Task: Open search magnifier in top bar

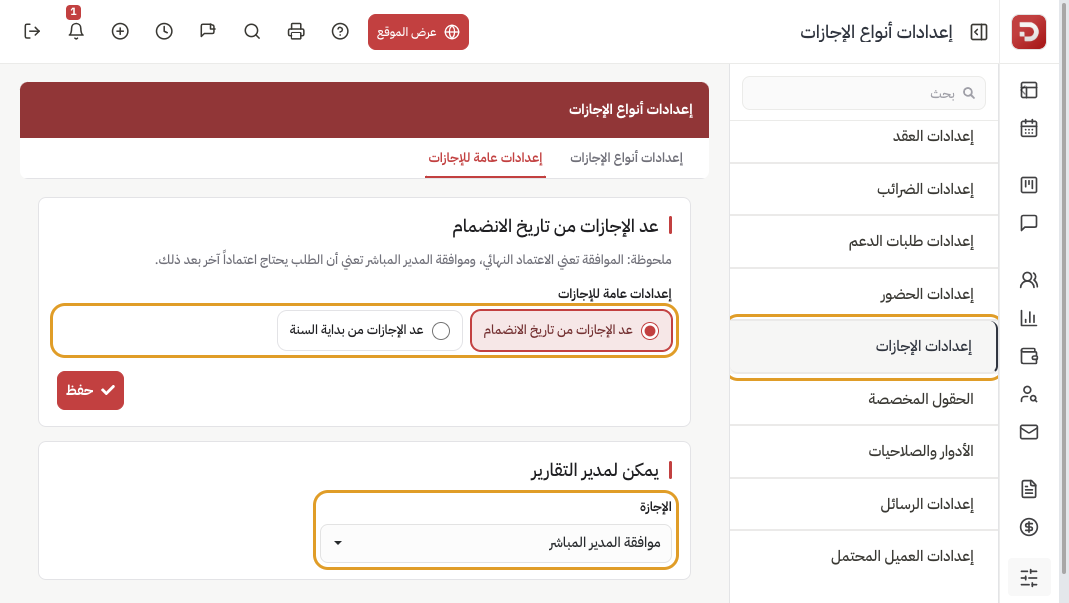Action: pos(252,31)
